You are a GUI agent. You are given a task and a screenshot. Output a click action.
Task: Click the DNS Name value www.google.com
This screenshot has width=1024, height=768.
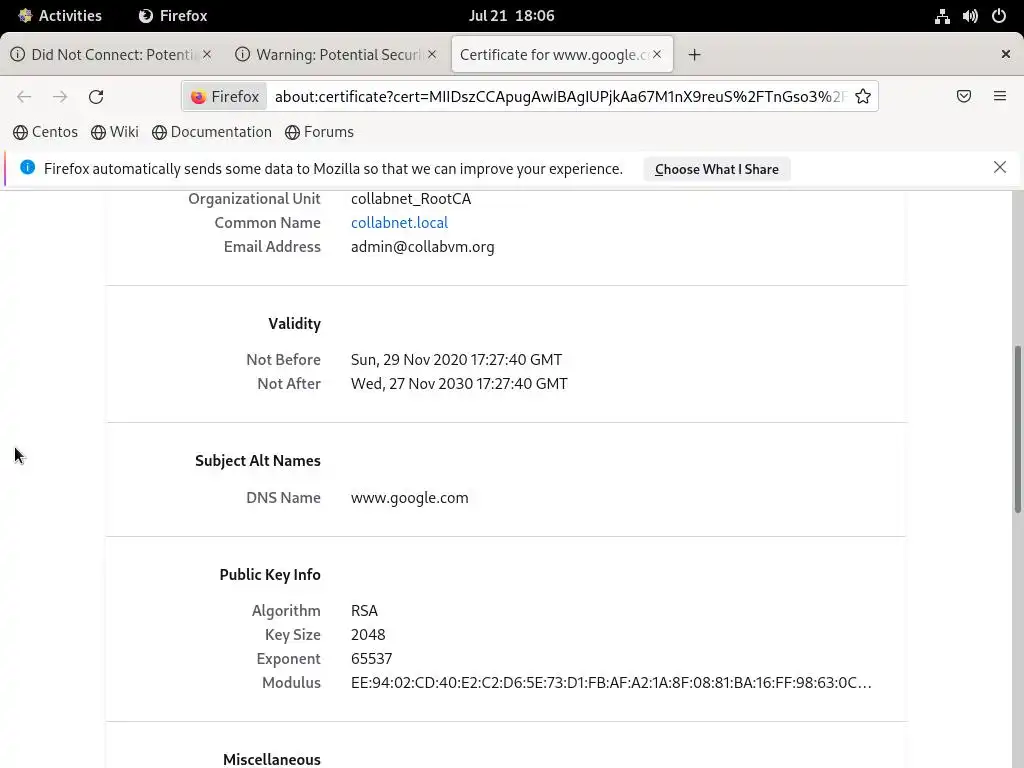click(409, 498)
